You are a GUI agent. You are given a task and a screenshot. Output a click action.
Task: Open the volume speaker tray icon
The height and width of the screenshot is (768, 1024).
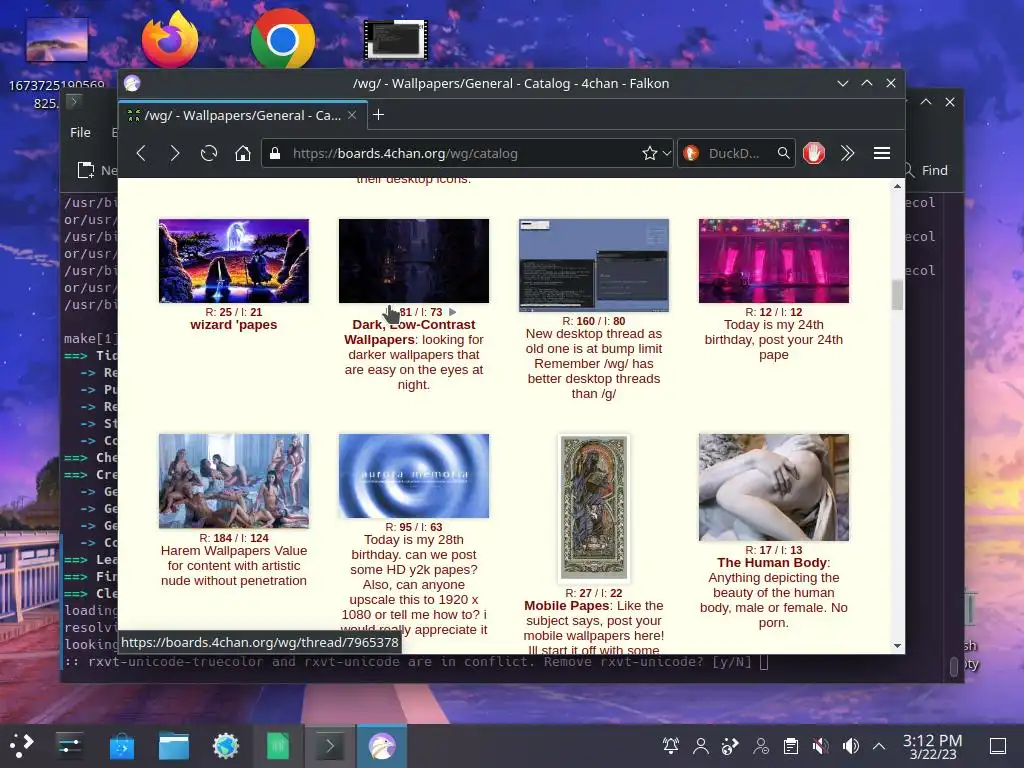click(851, 745)
